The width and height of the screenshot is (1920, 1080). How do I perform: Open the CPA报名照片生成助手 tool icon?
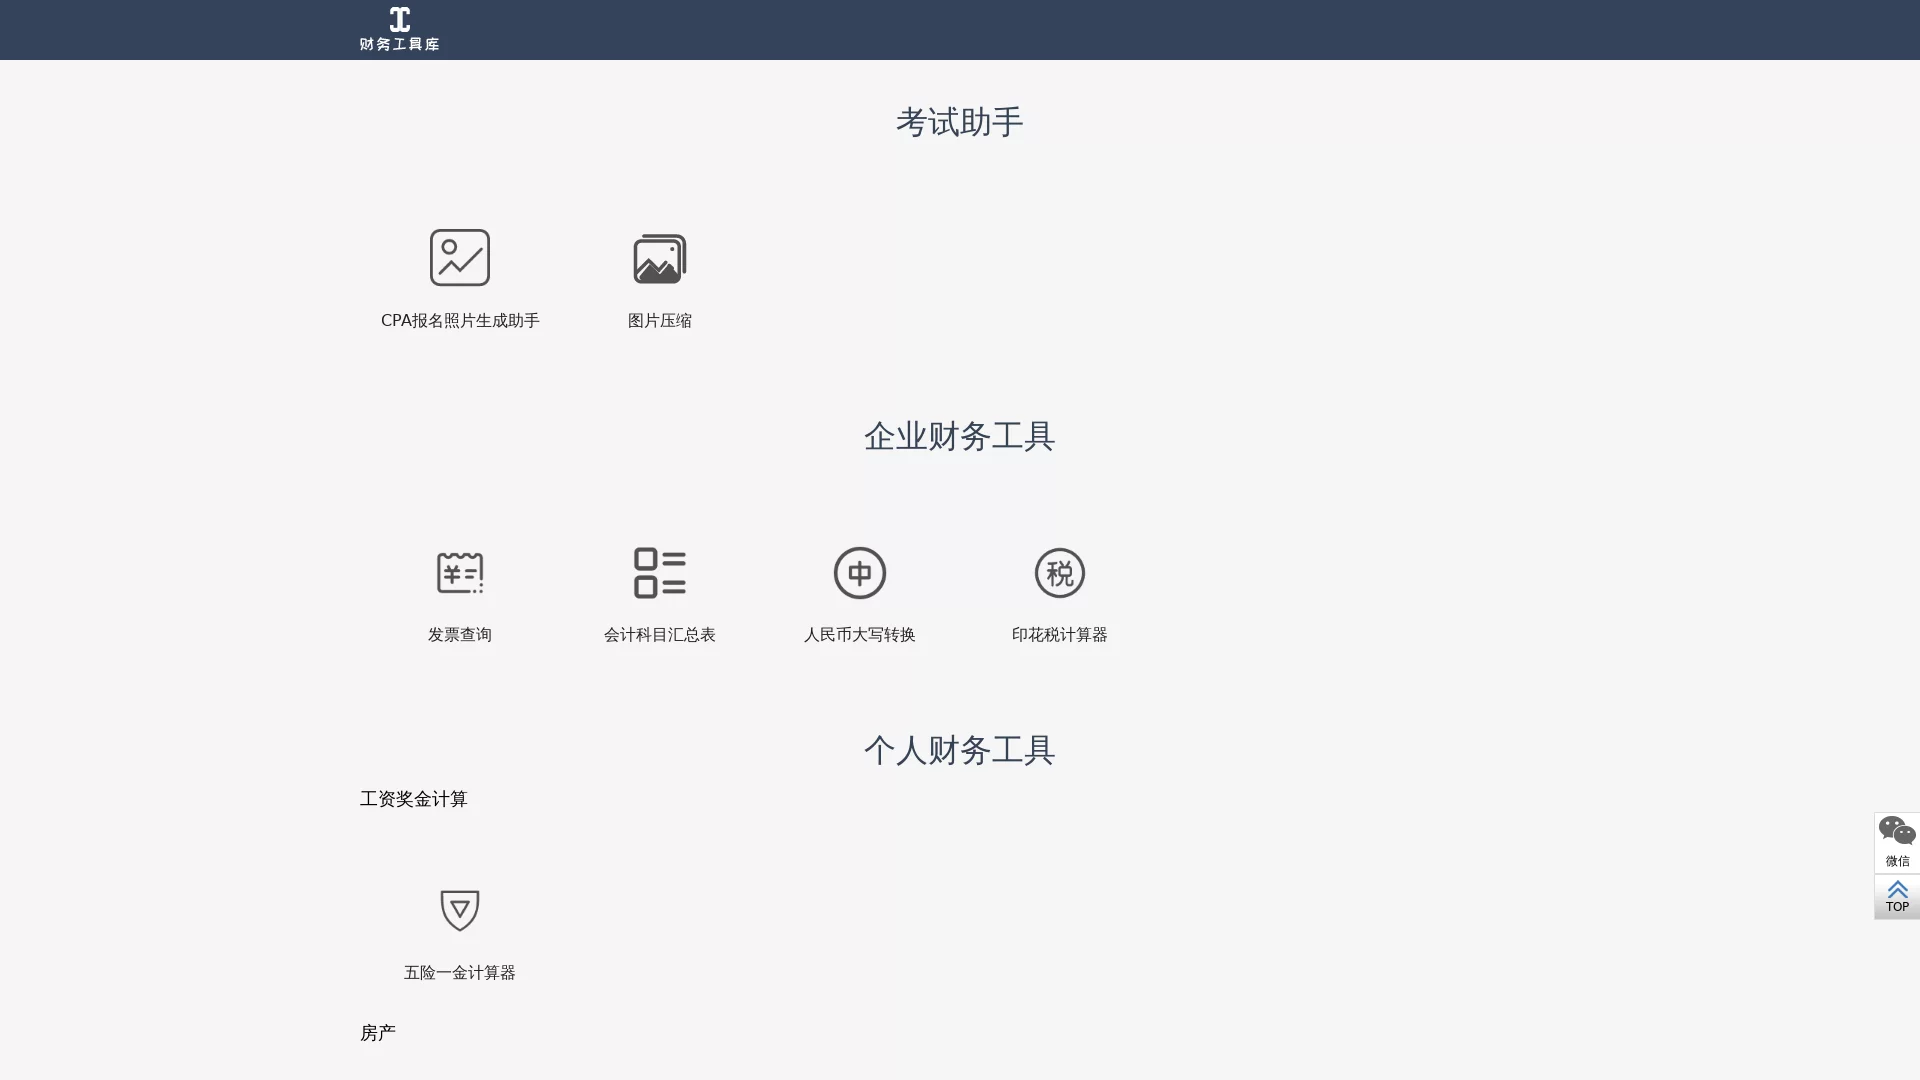point(459,257)
